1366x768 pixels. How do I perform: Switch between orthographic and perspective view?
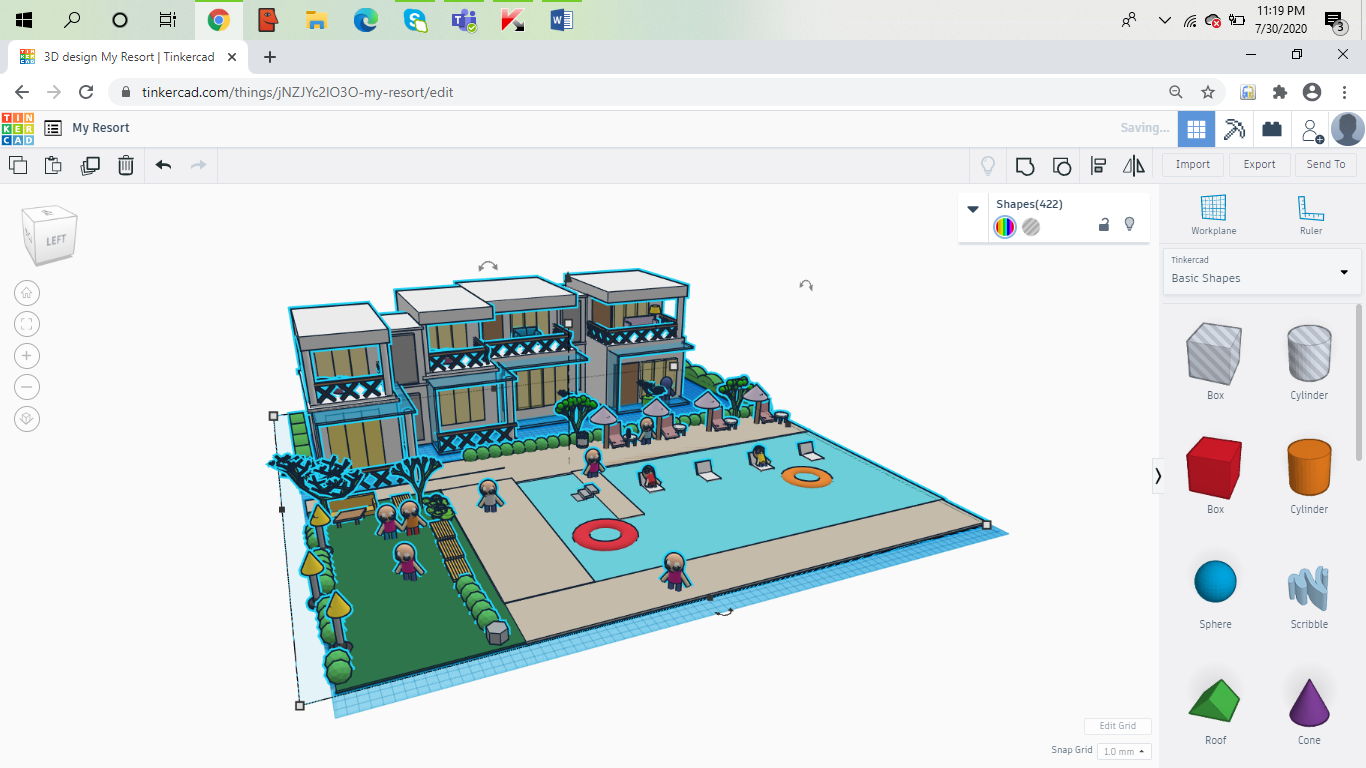(x=27, y=420)
